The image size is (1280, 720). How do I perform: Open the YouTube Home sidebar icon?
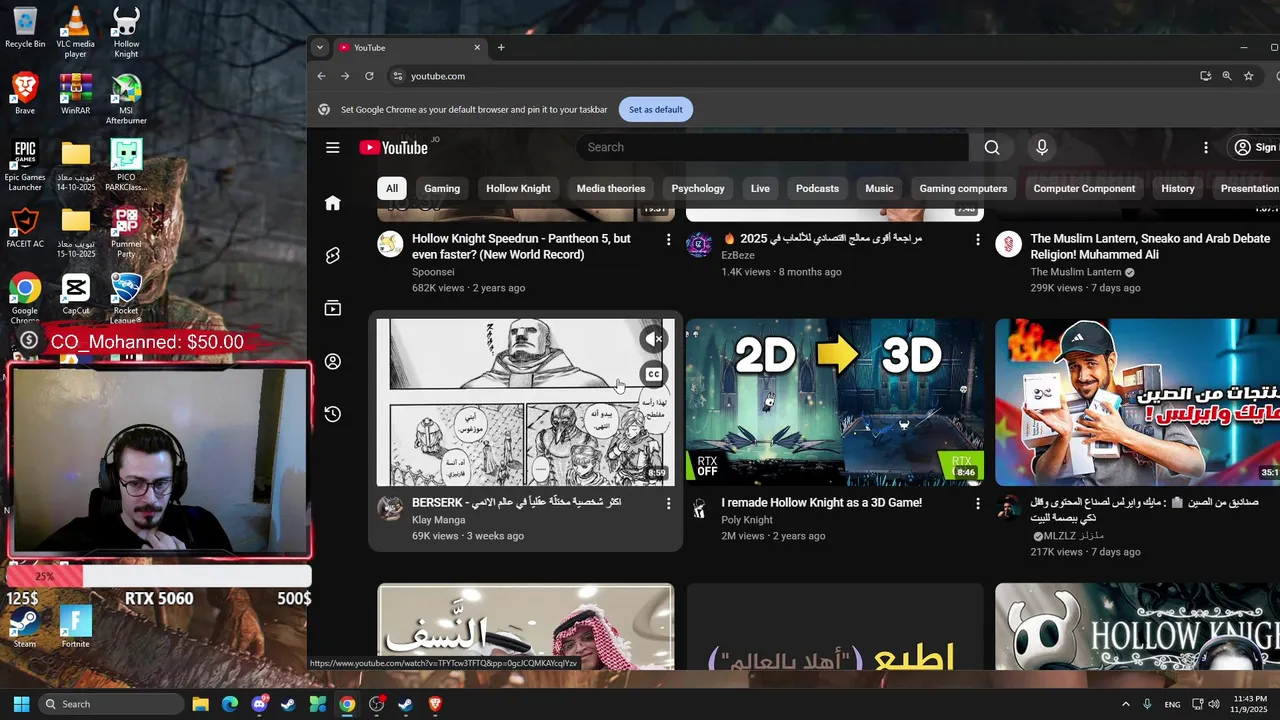point(333,203)
